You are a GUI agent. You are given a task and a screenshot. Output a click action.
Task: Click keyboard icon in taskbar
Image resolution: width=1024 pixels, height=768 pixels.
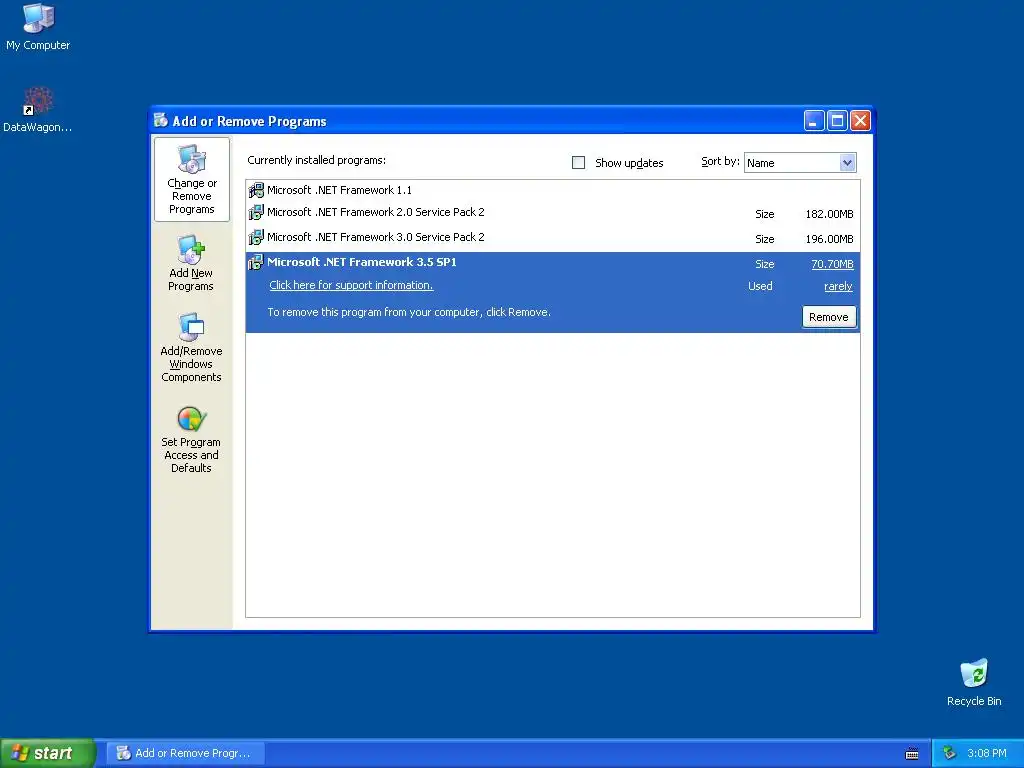[912, 754]
